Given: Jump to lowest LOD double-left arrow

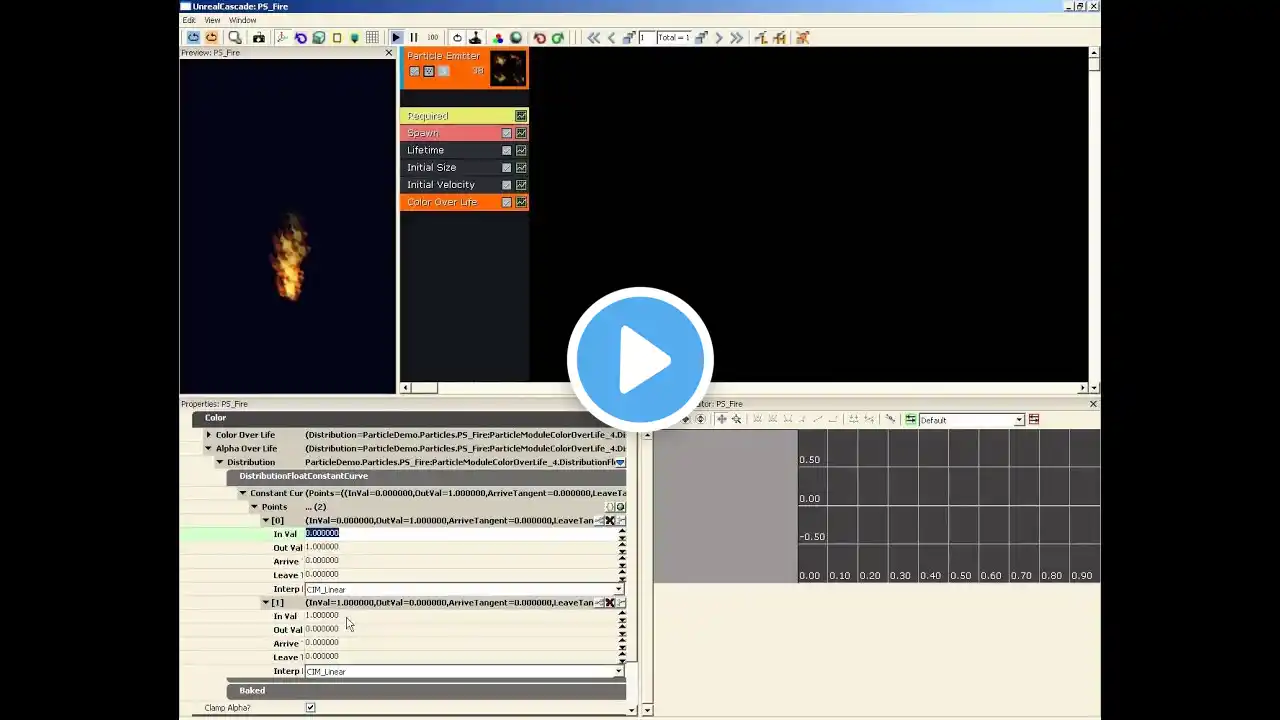Looking at the screenshot, I should coord(594,38).
